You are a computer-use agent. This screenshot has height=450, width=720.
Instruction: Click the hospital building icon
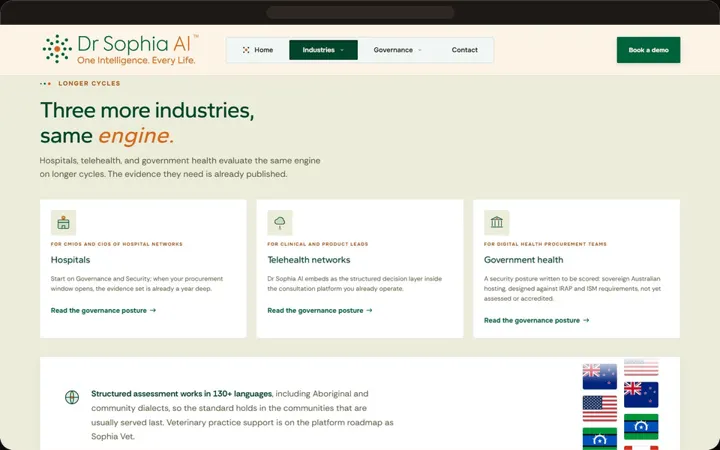[x=63, y=223]
